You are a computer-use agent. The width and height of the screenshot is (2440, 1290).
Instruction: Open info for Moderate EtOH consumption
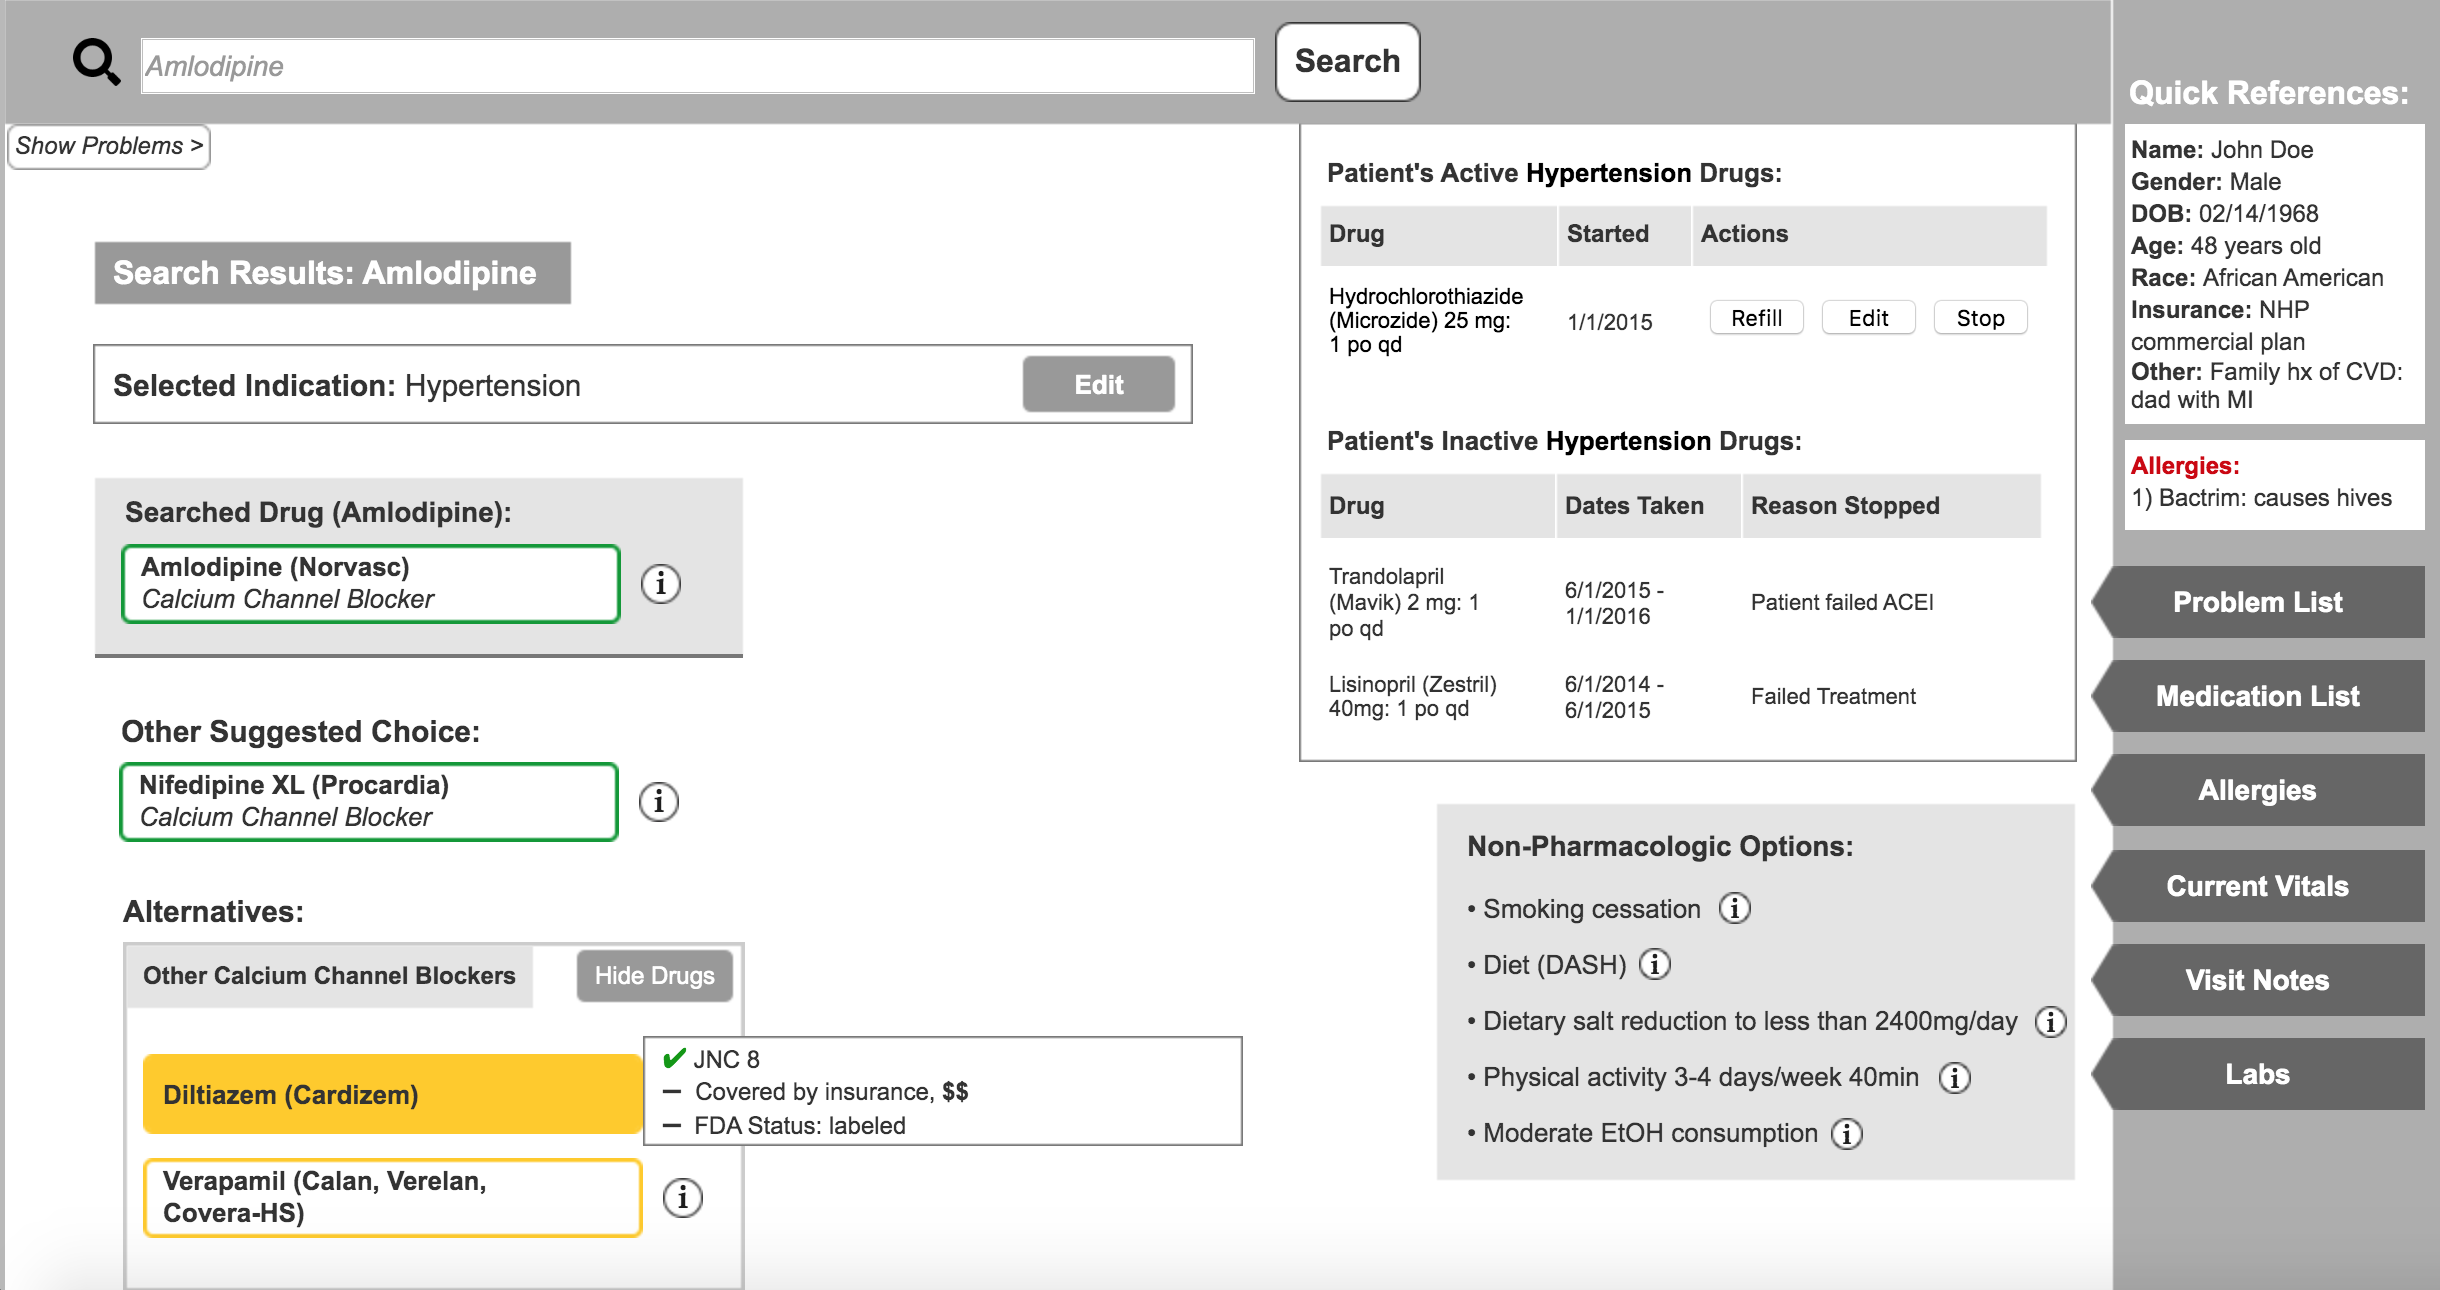(1848, 1134)
